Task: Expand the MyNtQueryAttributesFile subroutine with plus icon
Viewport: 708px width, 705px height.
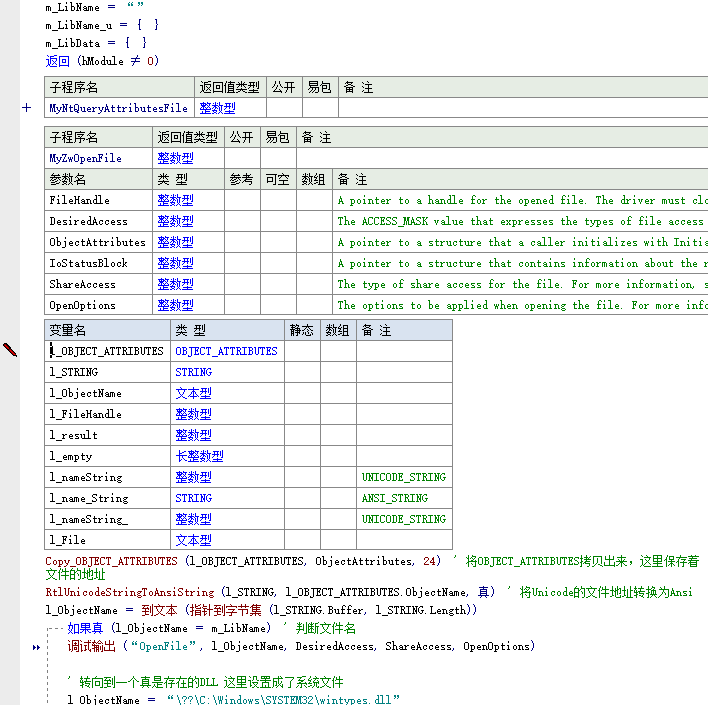Action: [27, 107]
